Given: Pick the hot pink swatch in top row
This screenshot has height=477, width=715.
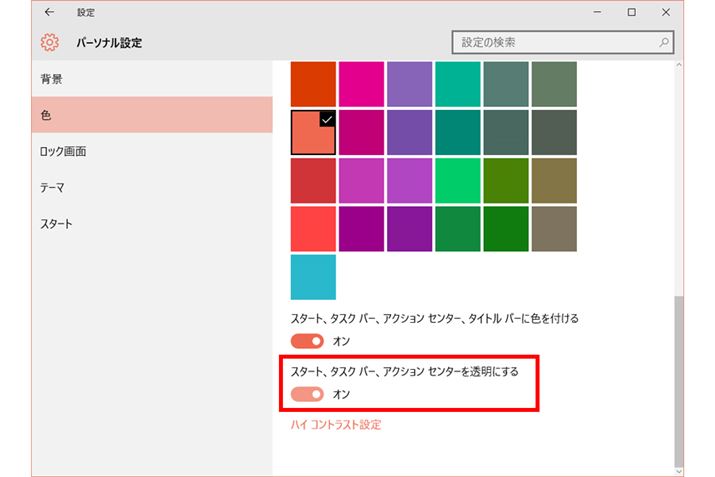Looking at the screenshot, I should pos(361,84).
